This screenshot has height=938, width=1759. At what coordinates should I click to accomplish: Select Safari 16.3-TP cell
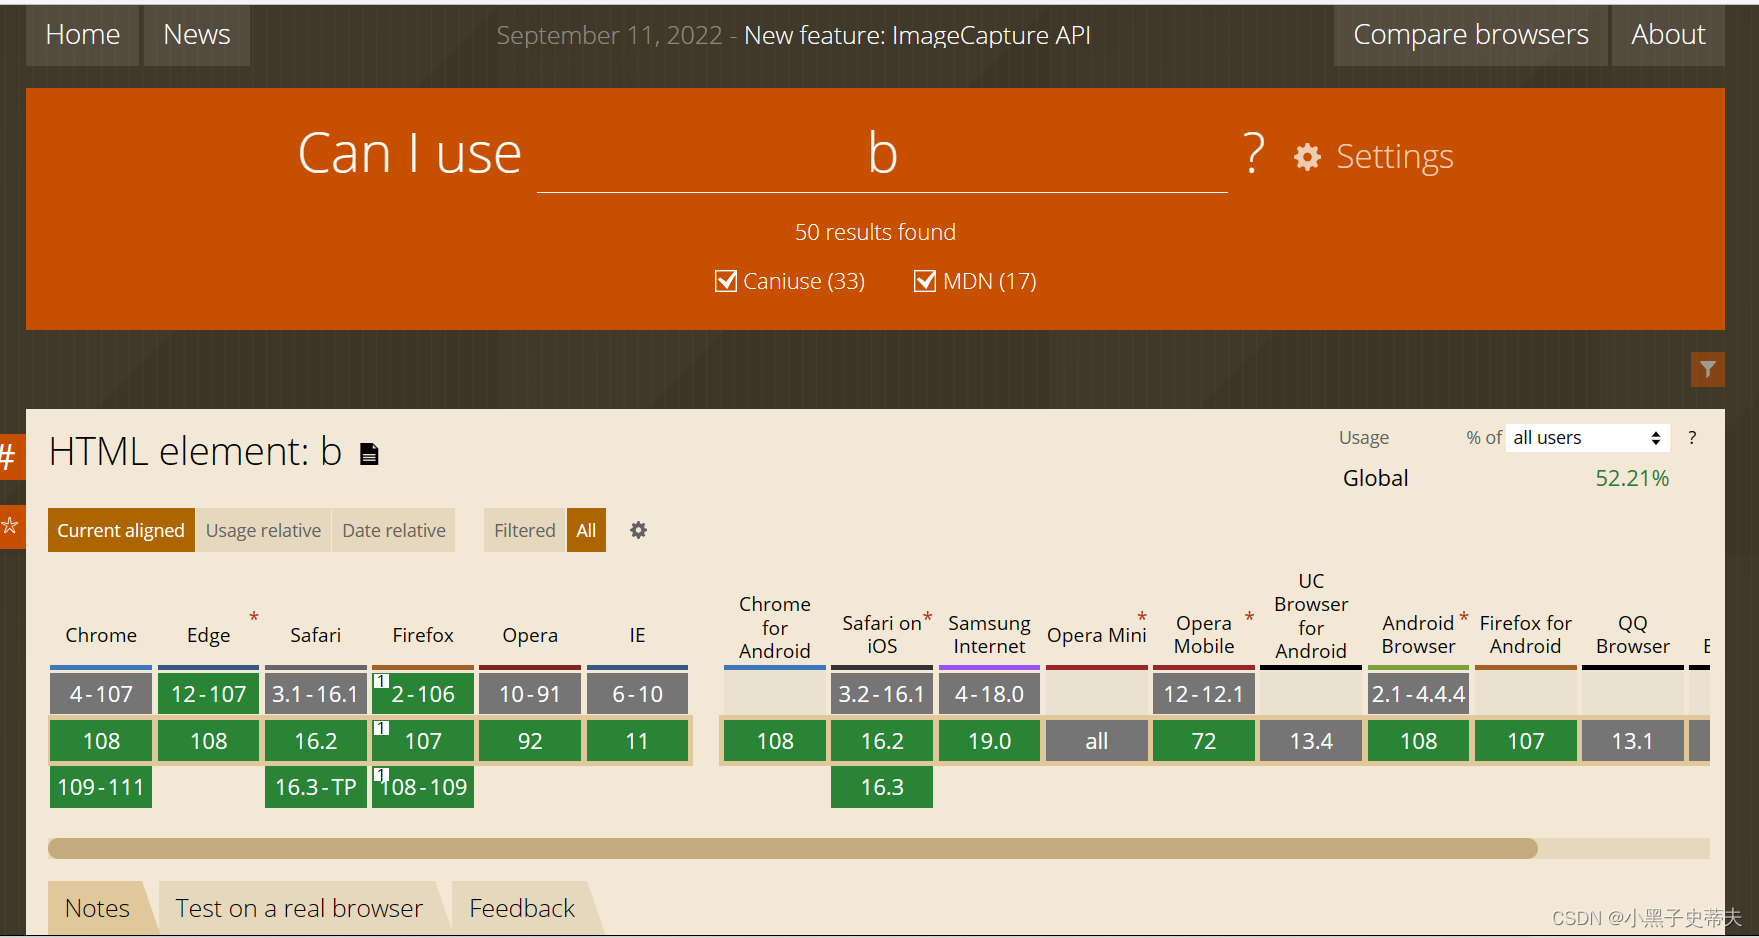tap(315, 787)
